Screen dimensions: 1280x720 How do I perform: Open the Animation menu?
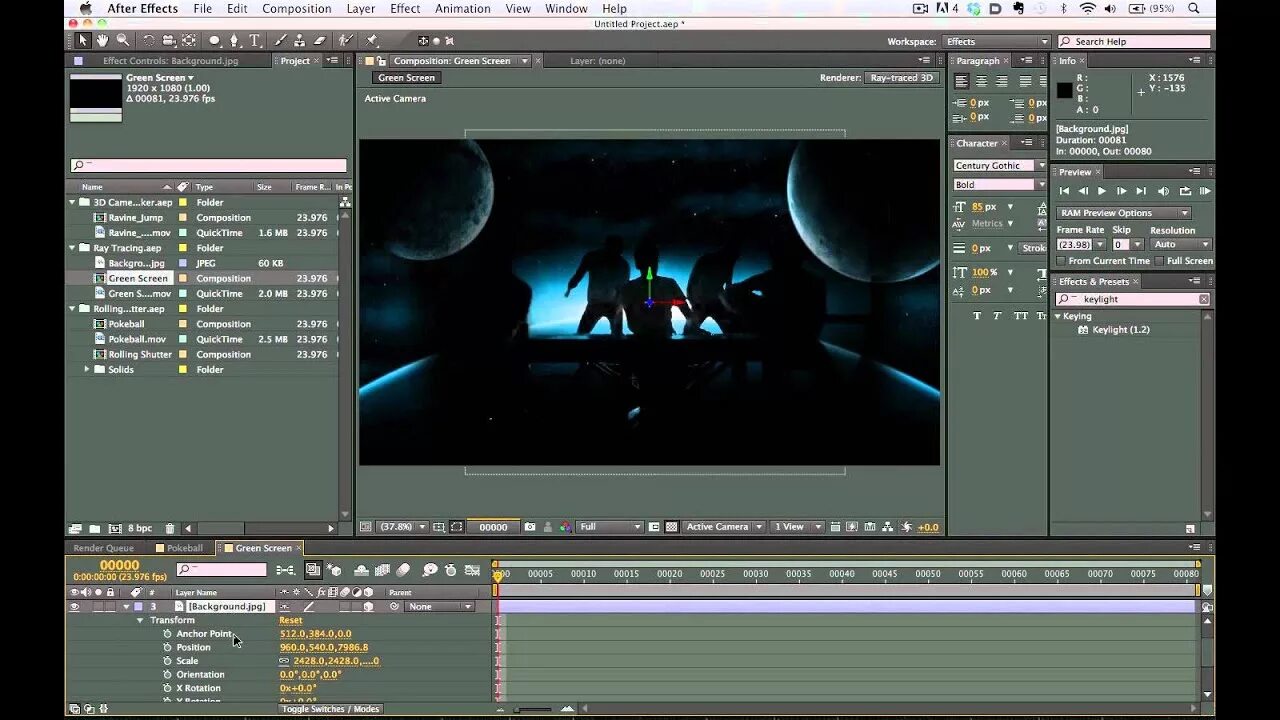click(462, 9)
